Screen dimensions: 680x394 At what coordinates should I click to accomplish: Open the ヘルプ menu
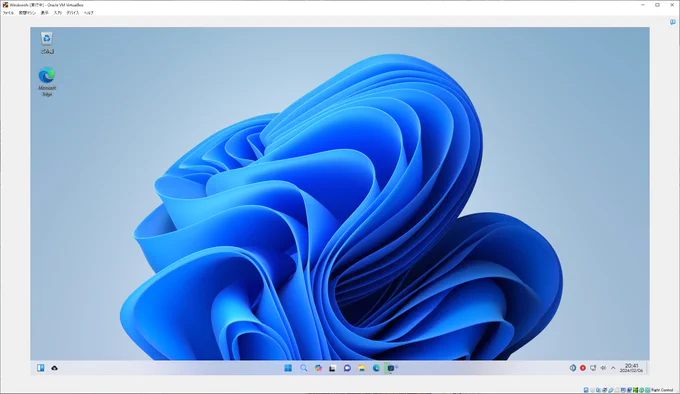point(88,13)
